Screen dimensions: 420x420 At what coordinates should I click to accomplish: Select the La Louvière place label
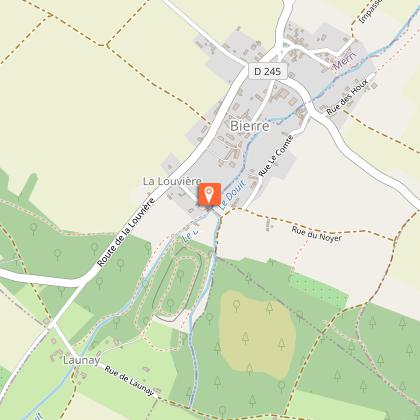(172, 181)
